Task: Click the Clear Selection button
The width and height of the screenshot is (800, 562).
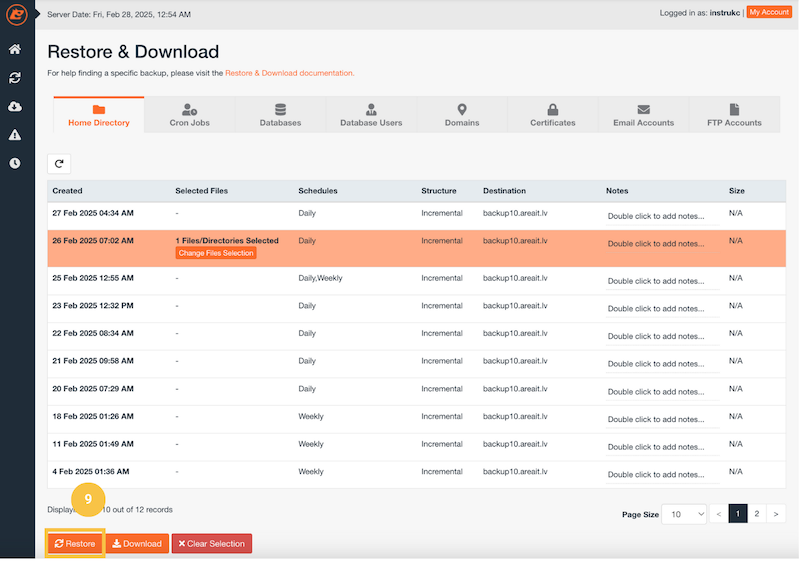Action: coord(211,544)
